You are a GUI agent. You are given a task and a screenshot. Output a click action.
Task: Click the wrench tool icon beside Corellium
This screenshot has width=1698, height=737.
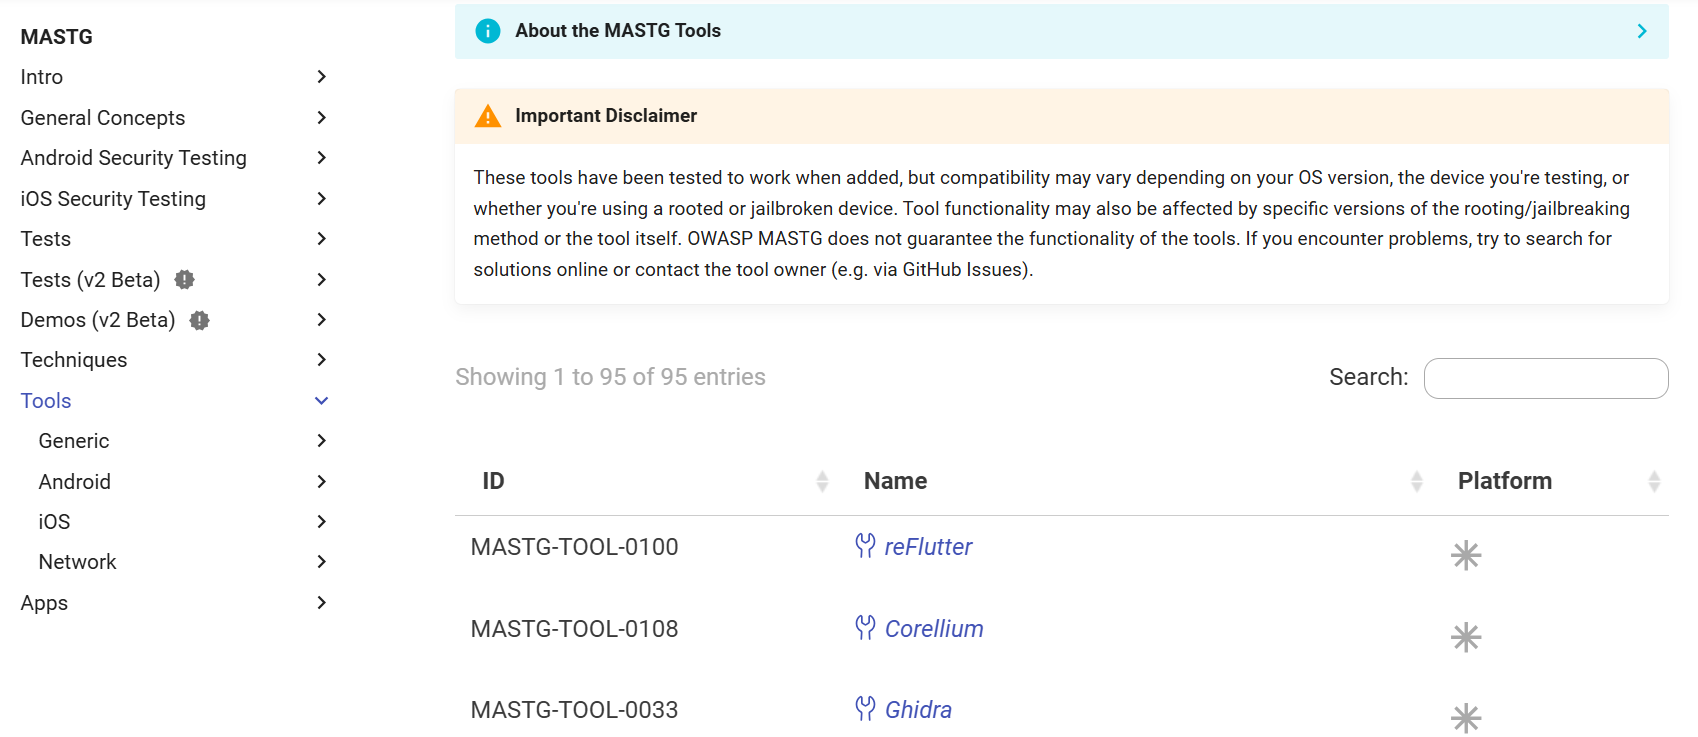(864, 628)
